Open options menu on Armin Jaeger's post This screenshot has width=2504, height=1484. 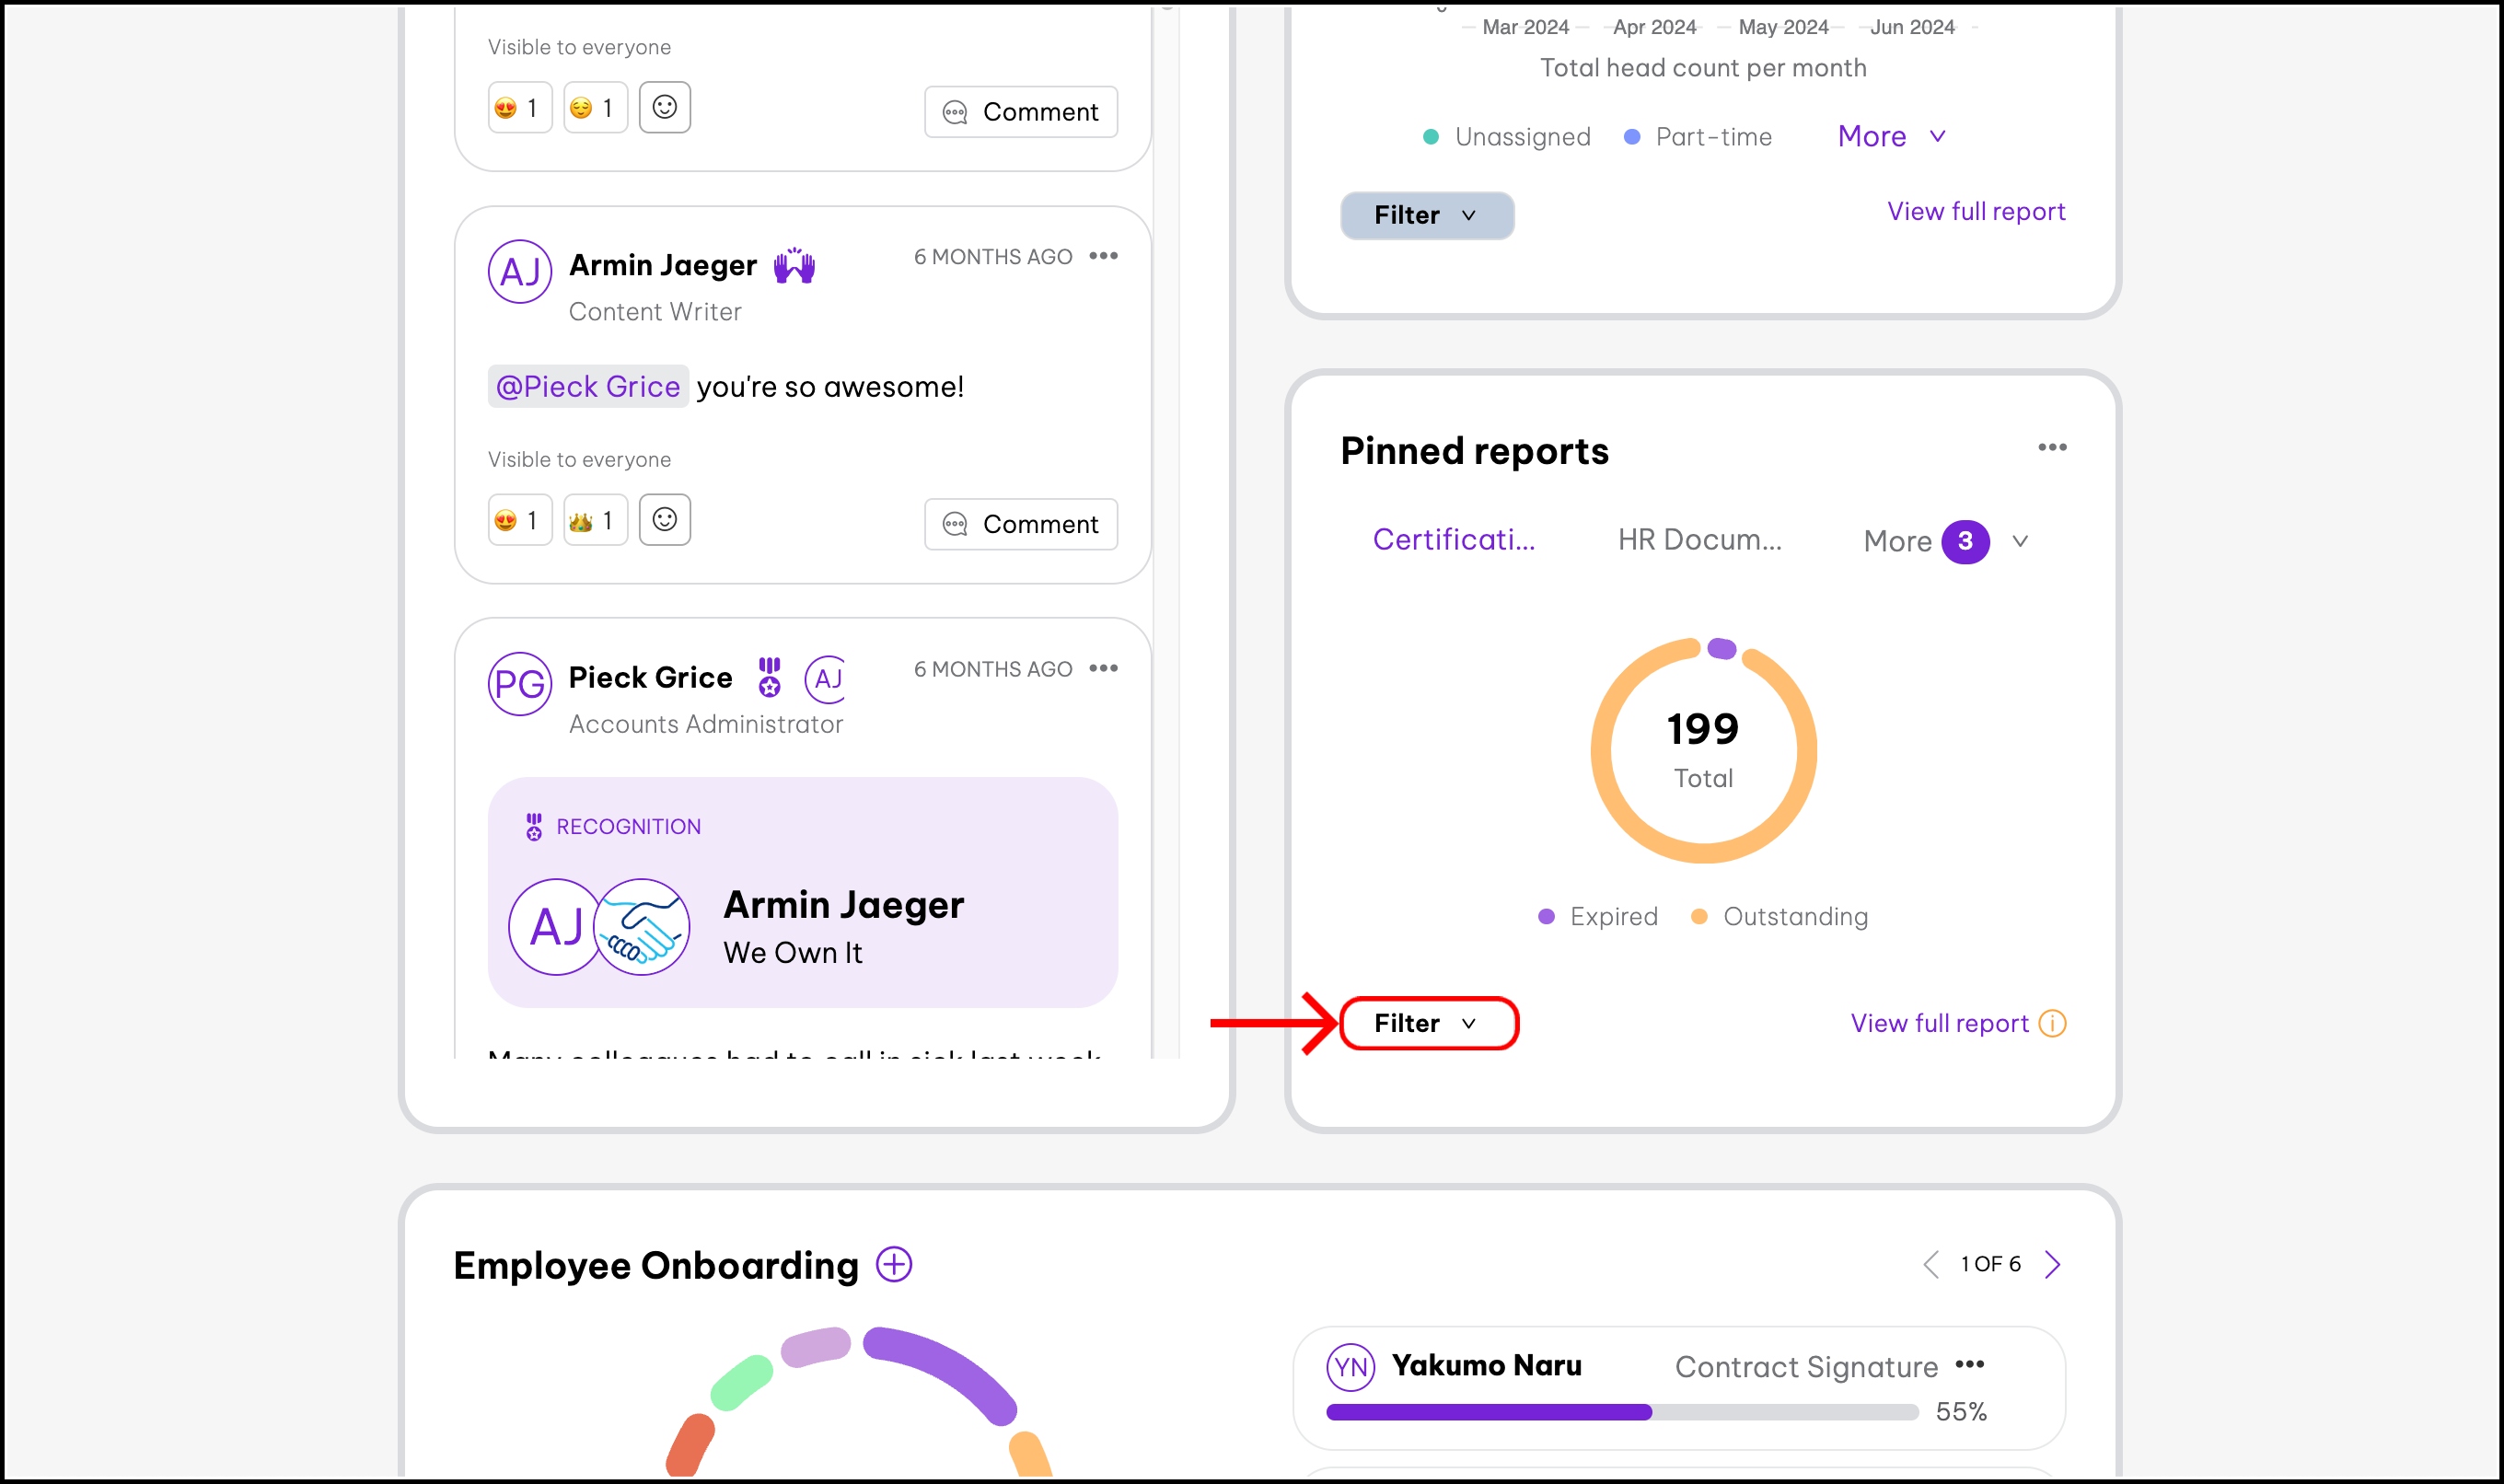pos(1103,257)
